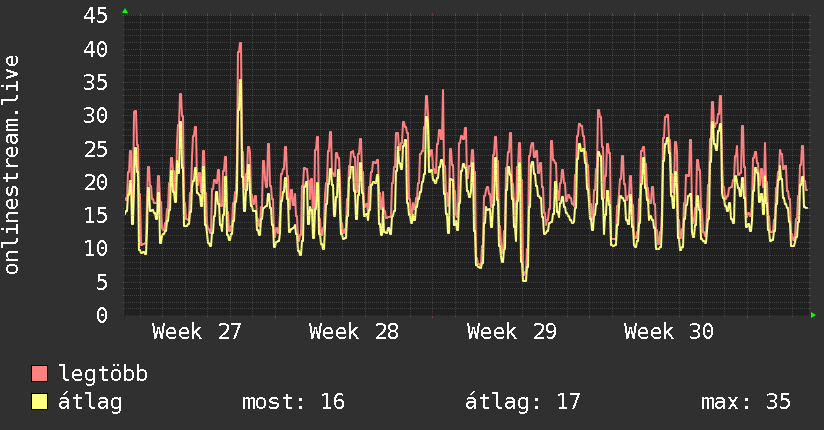Image resolution: width=824 pixels, height=430 pixels.
Task: Click the 0 y-axis tick label
Action: [x=102, y=315]
